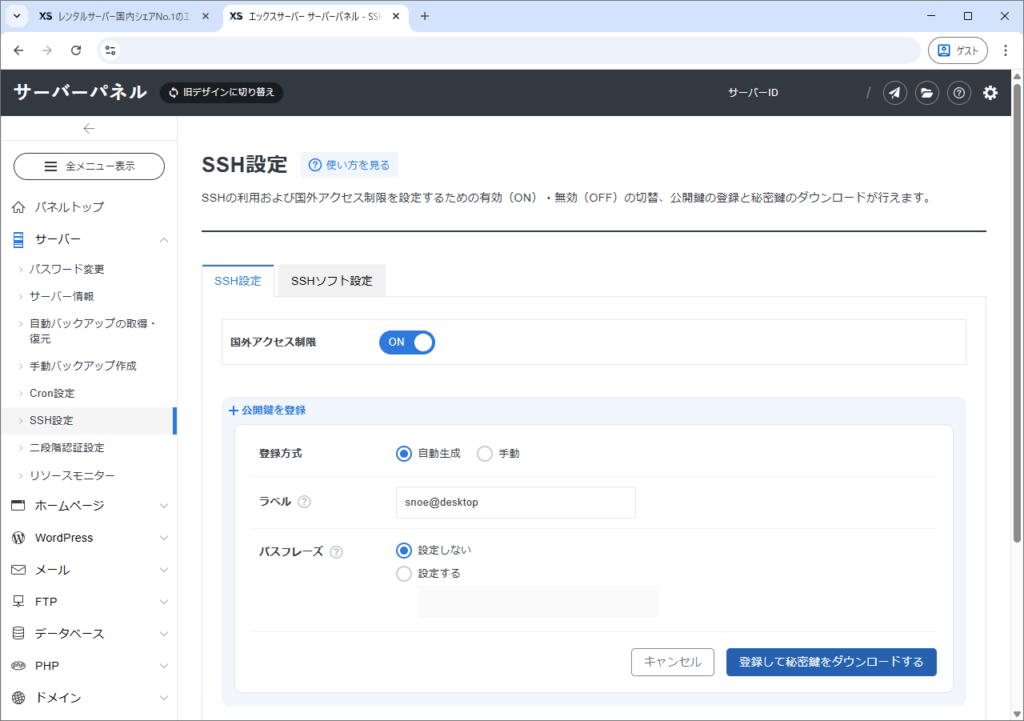Select 設定する passphrase option
Image resolution: width=1024 pixels, height=721 pixels.
[404, 574]
